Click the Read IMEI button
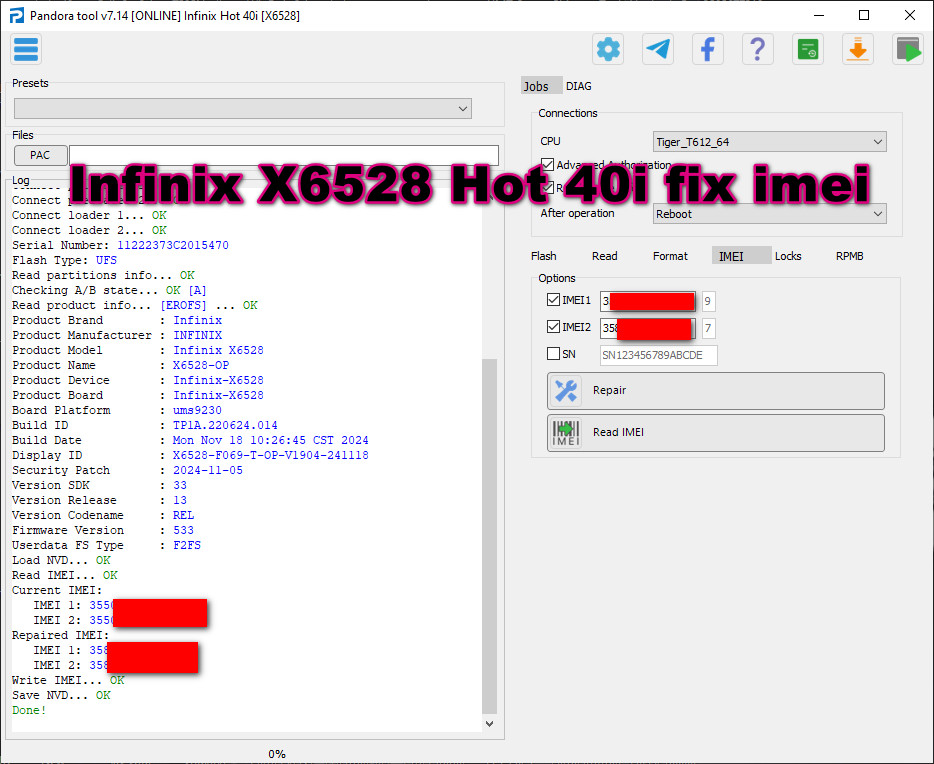Image resolution: width=934 pixels, height=764 pixels. (x=716, y=433)
